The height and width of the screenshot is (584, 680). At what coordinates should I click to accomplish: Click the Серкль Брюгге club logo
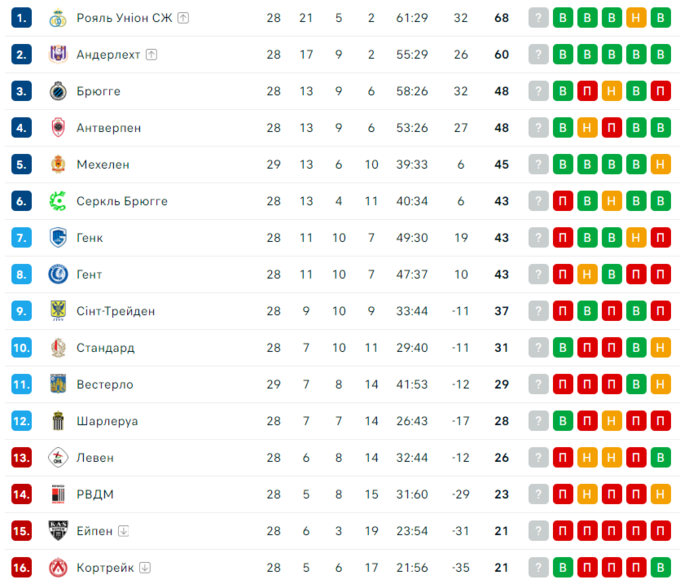tap(58, 201)
